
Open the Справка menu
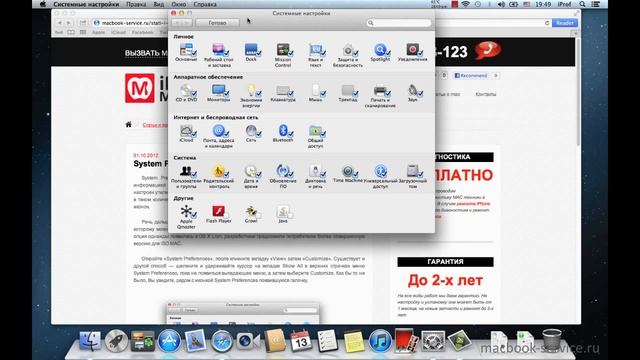(205, 4)
